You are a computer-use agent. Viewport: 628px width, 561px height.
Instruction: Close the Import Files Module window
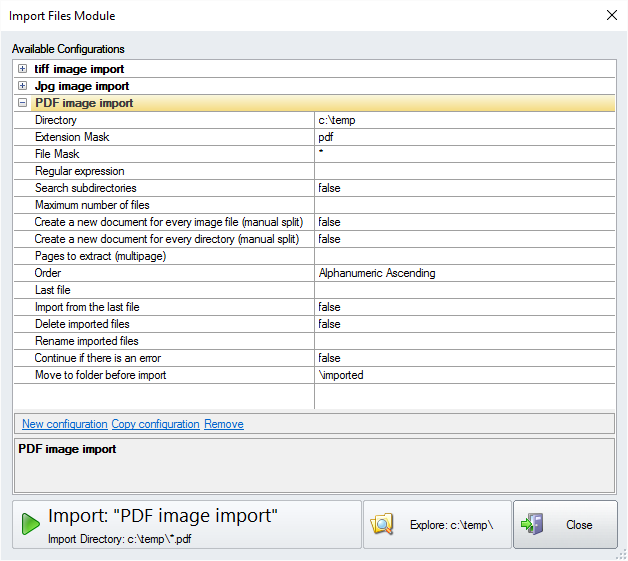tap(611, 15)
